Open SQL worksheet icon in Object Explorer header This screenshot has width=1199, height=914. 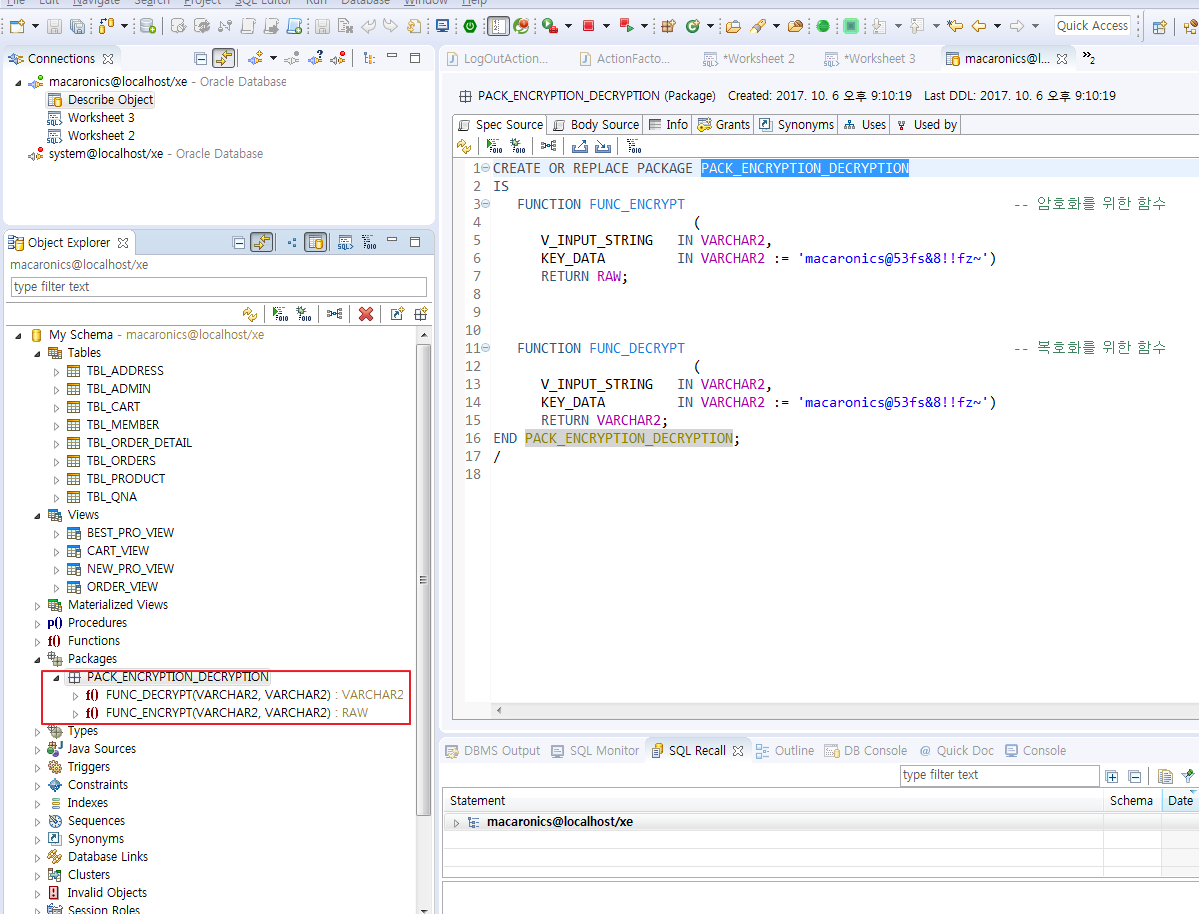pos(344,242)
